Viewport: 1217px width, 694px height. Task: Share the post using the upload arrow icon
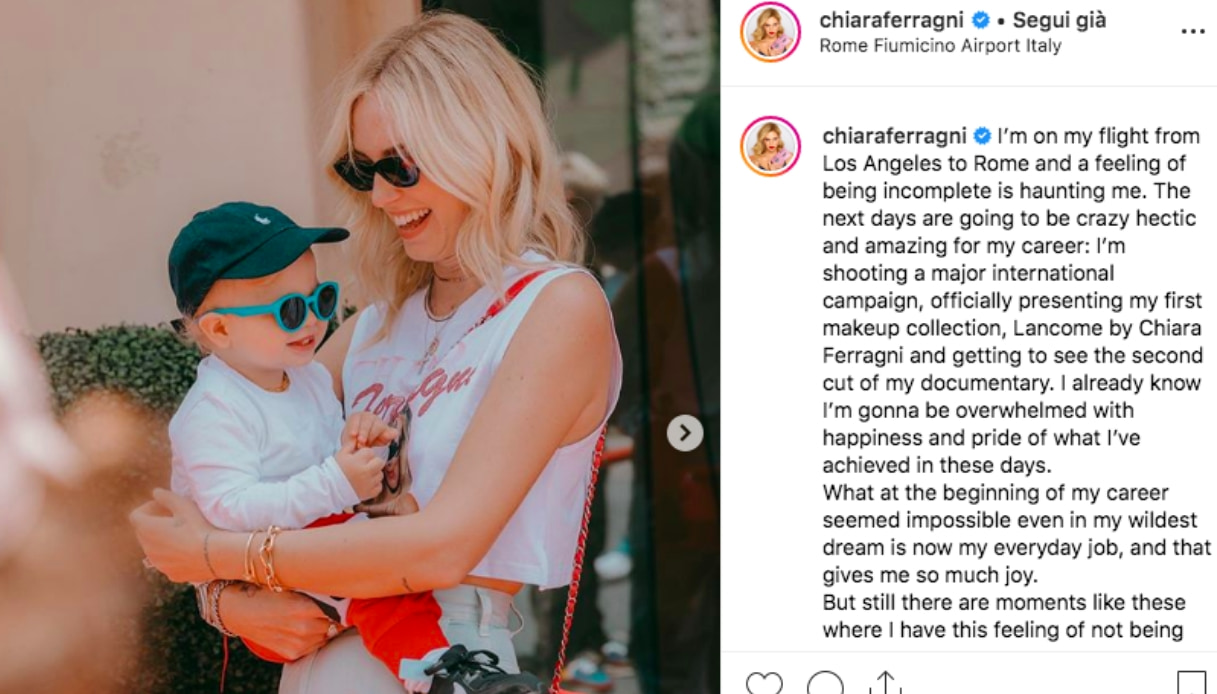pyautogui.click(x=885, y=684)
